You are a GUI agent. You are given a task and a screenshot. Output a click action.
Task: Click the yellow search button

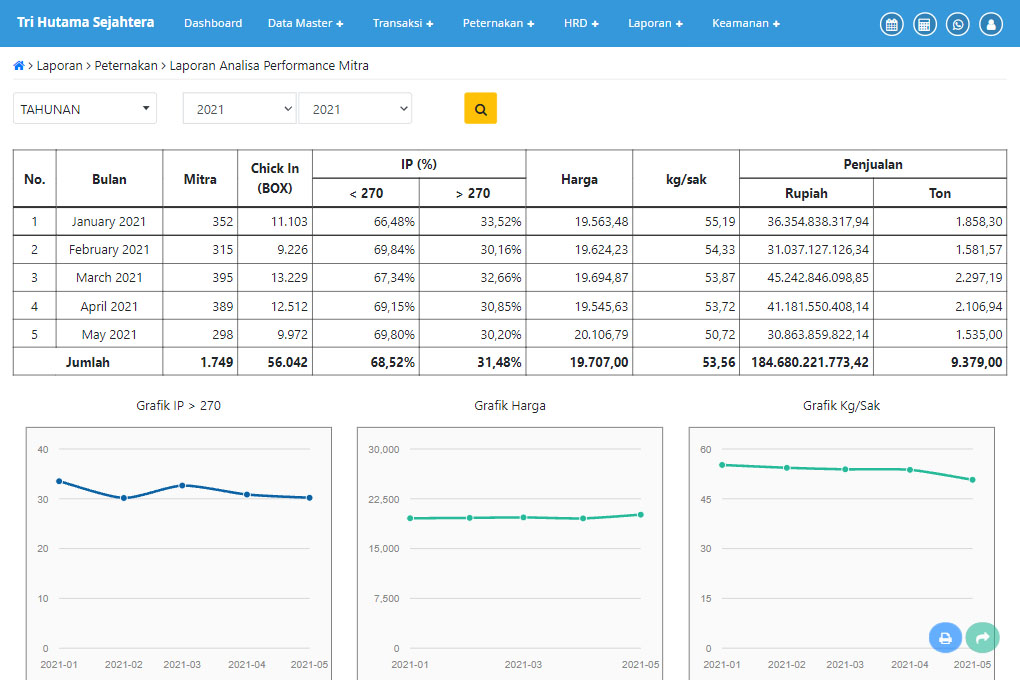[480, 109]
